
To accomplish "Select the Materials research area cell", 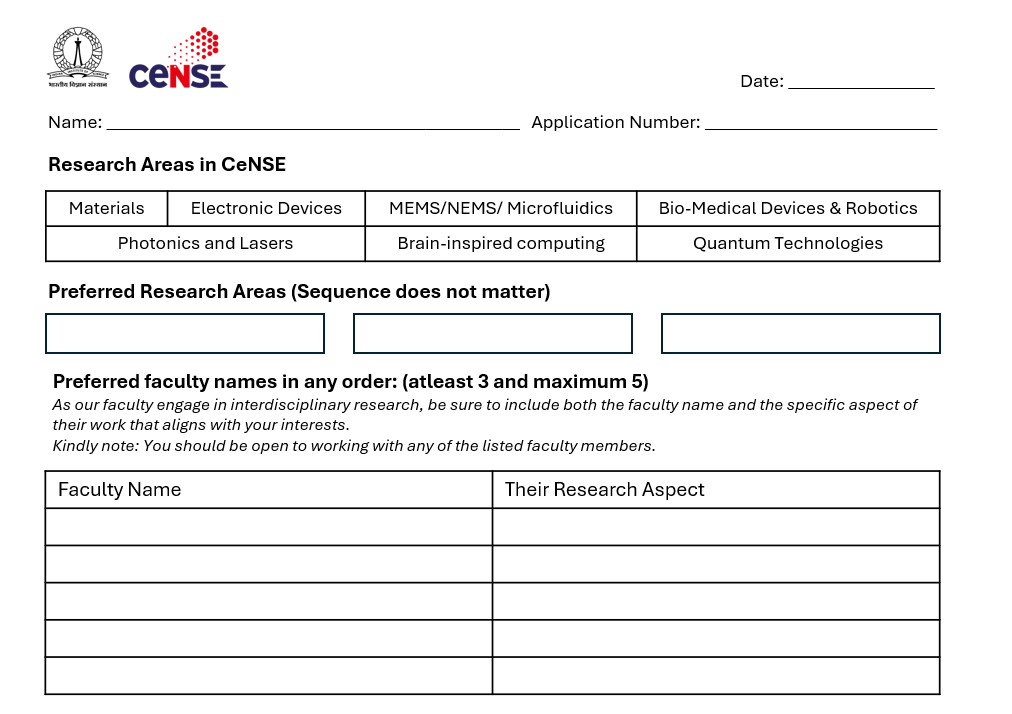I will (x=106, y=208).
